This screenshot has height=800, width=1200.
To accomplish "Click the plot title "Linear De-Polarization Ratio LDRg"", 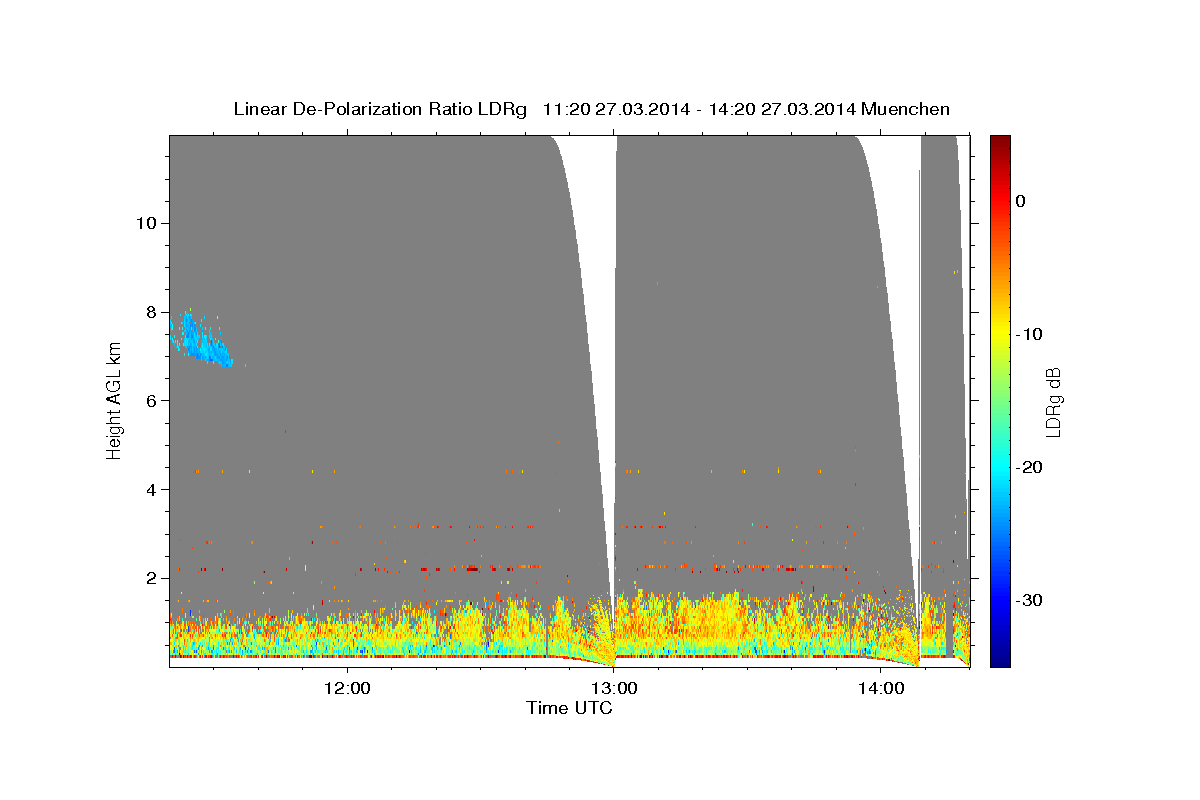I will [x=380, y=109].
